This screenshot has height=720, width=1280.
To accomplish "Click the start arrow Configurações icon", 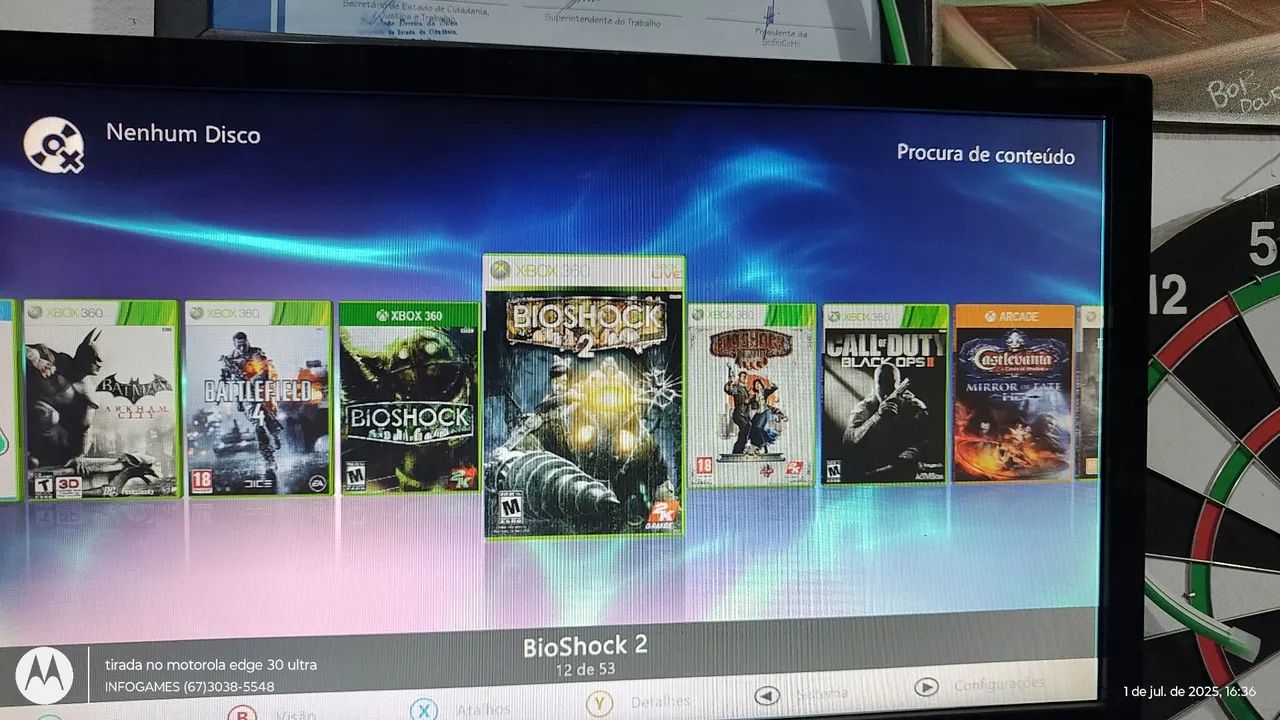I will coord(926,687).
